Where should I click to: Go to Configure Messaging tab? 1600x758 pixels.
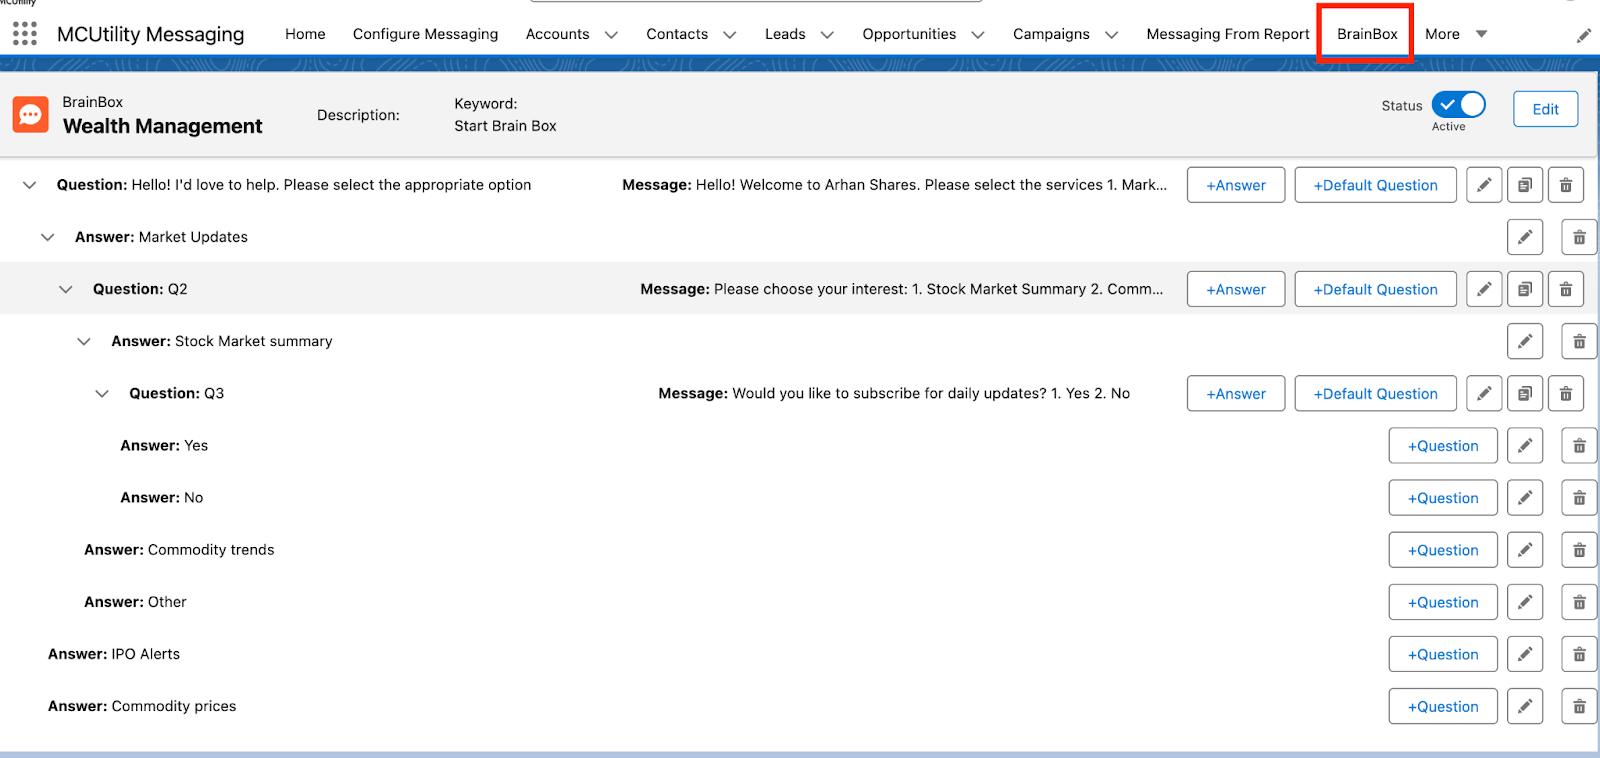[425, 34]
